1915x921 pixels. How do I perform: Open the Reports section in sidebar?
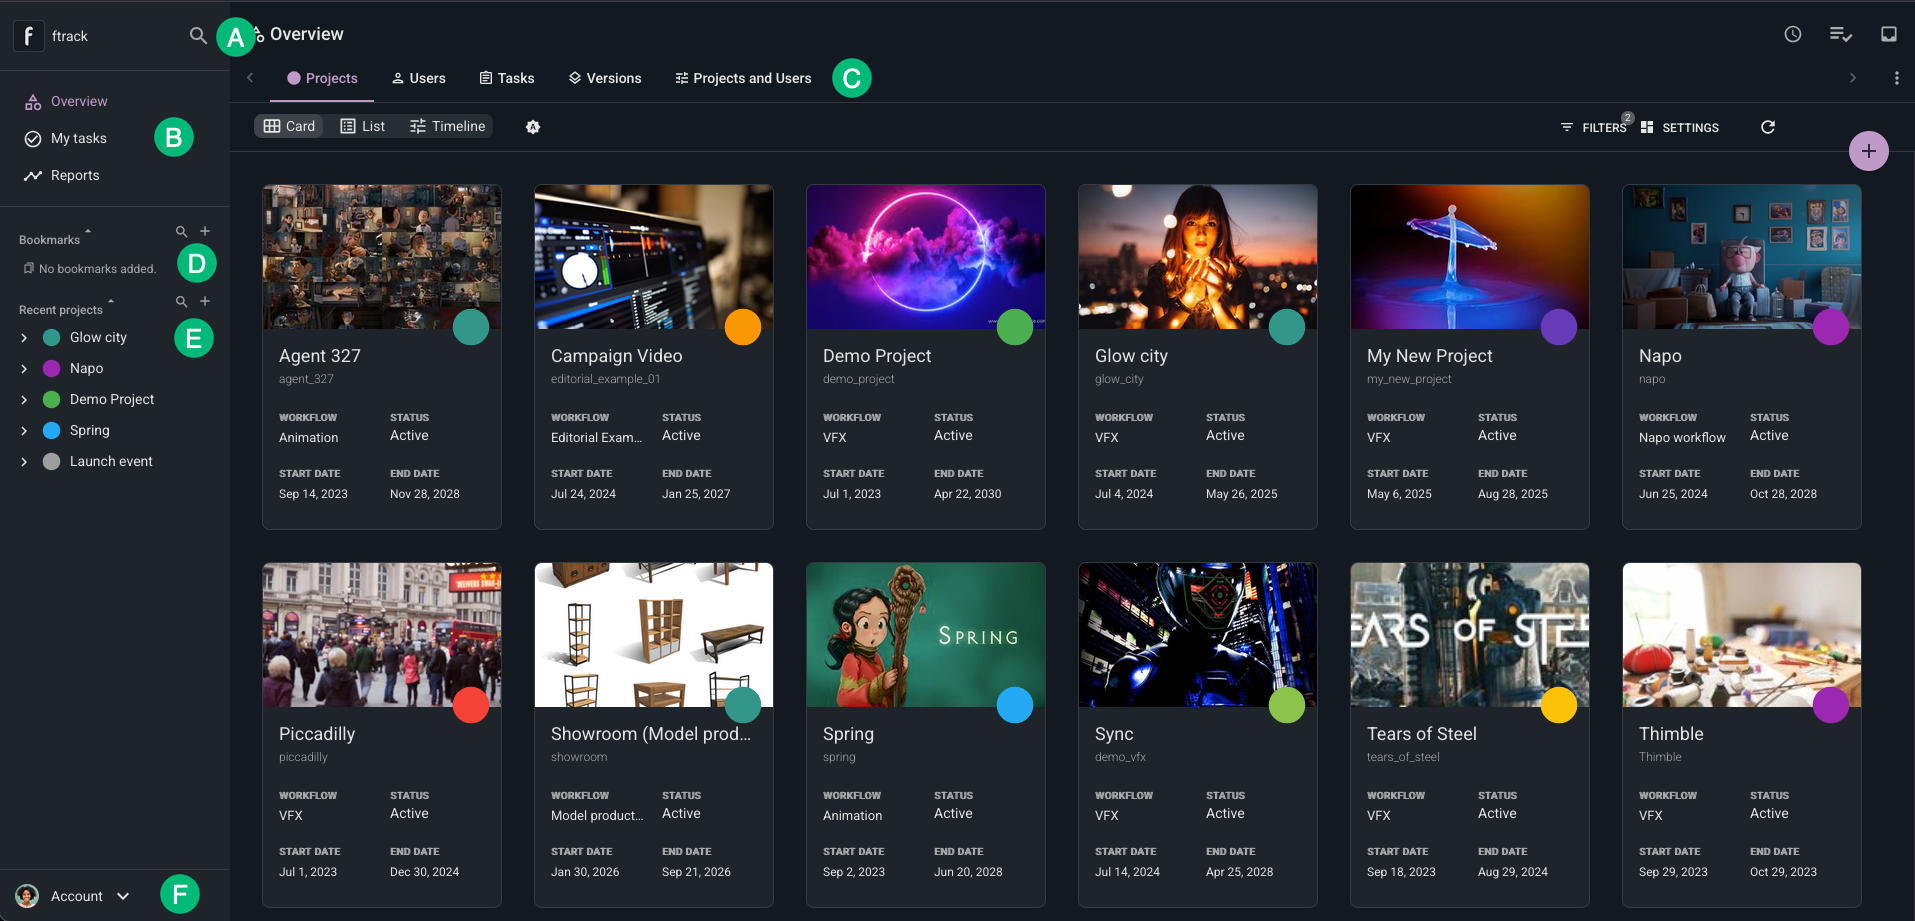74,175
